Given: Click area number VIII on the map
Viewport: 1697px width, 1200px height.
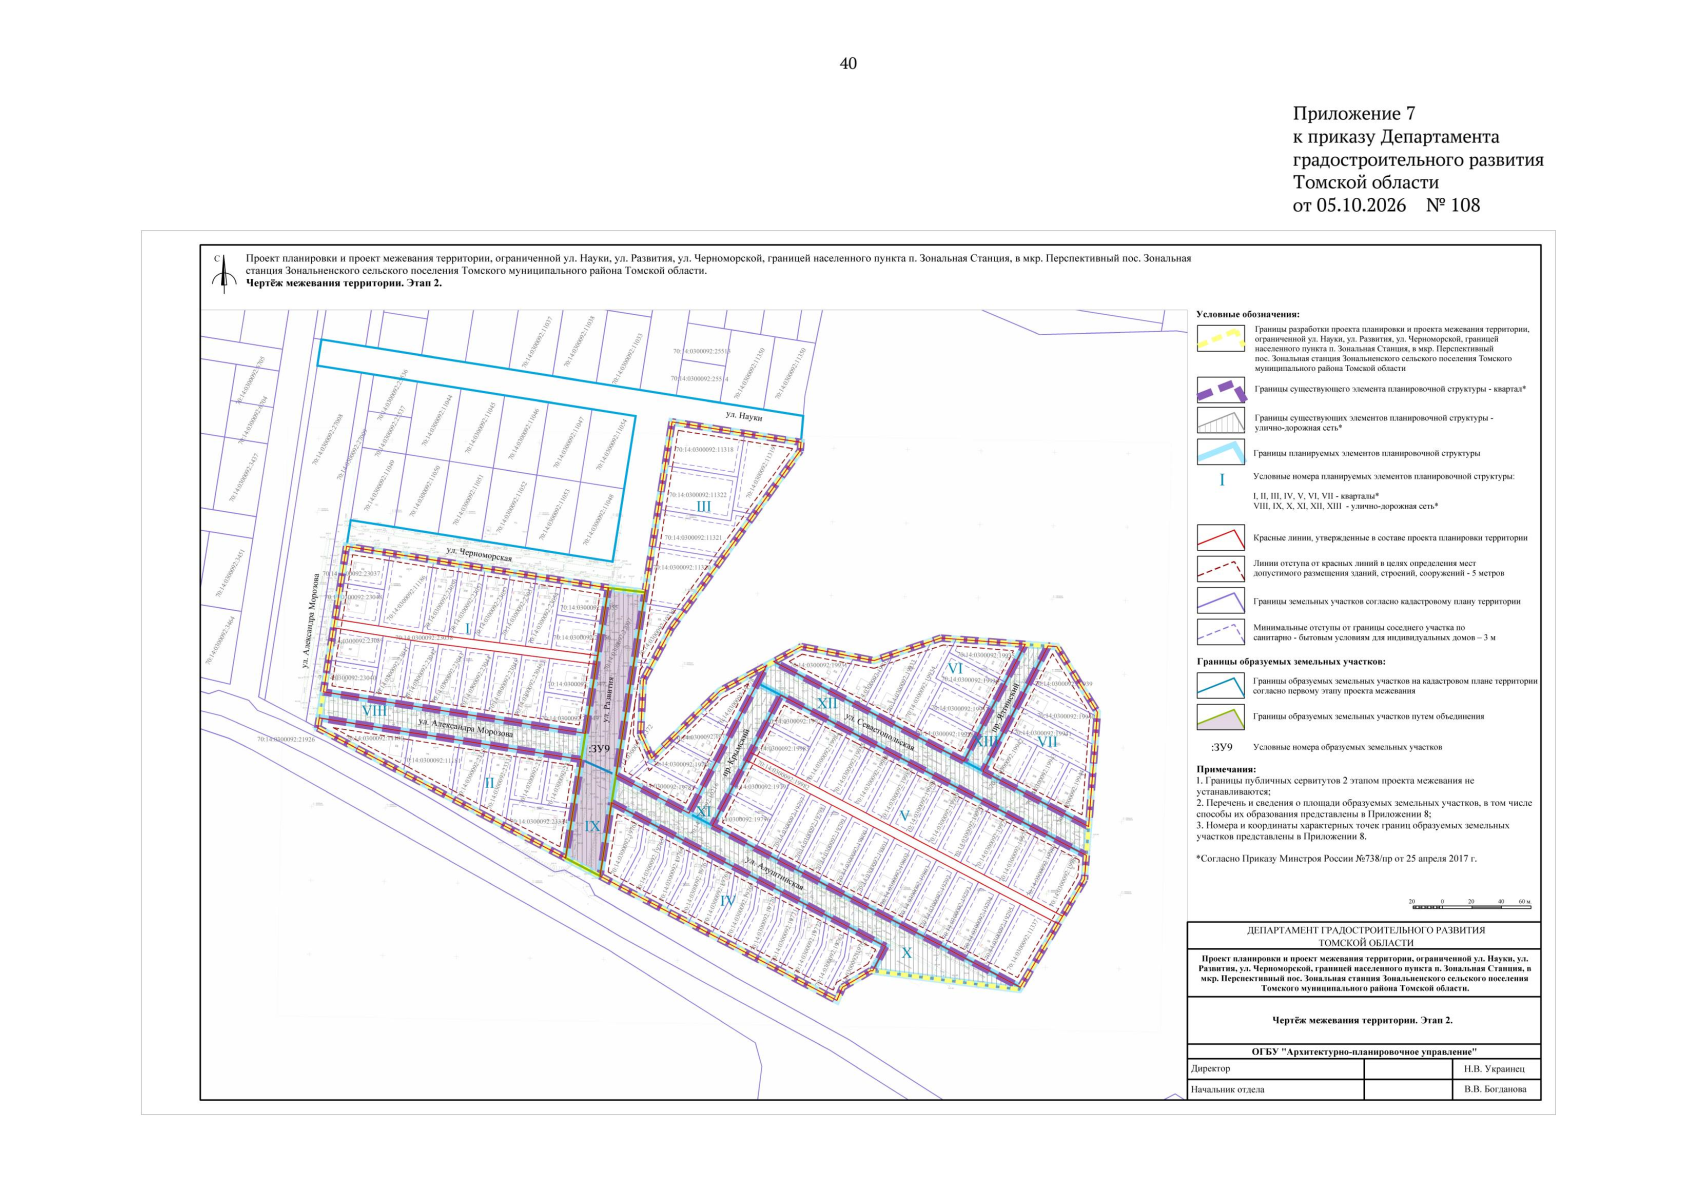Looking at the screenshot, I should pyautogui.click(x=374, y=710).
